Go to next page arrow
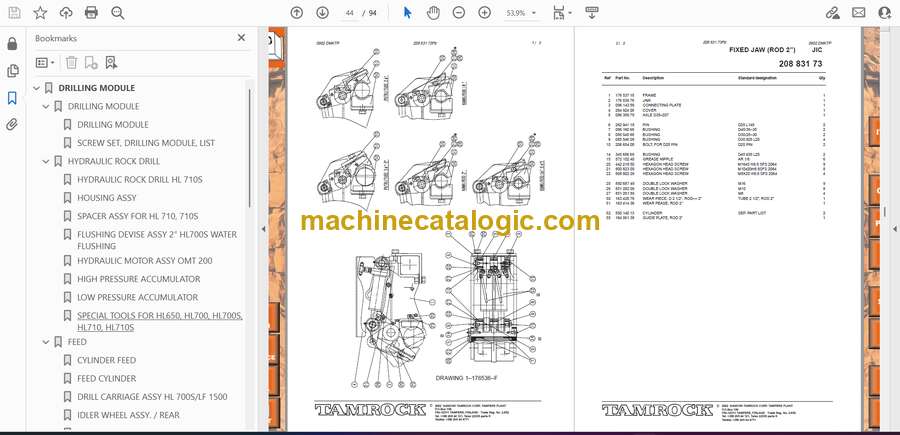This screenshot has height=435, width=900. 323,13
